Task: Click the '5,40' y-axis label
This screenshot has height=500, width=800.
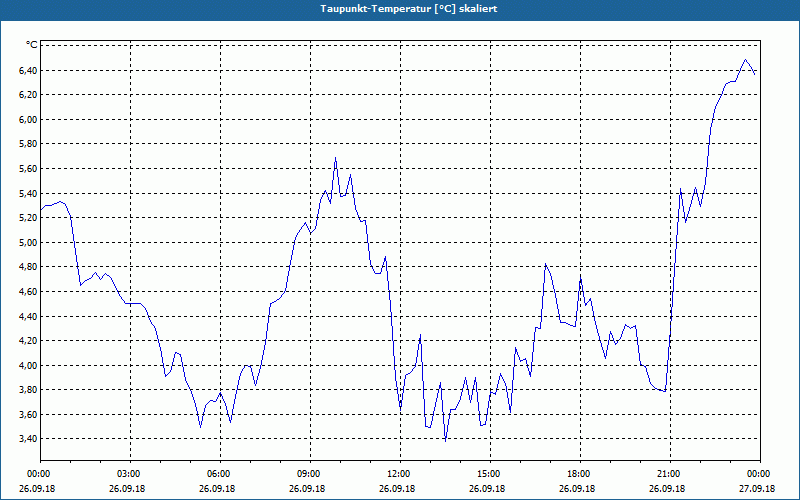Action: tap(28, 193)
